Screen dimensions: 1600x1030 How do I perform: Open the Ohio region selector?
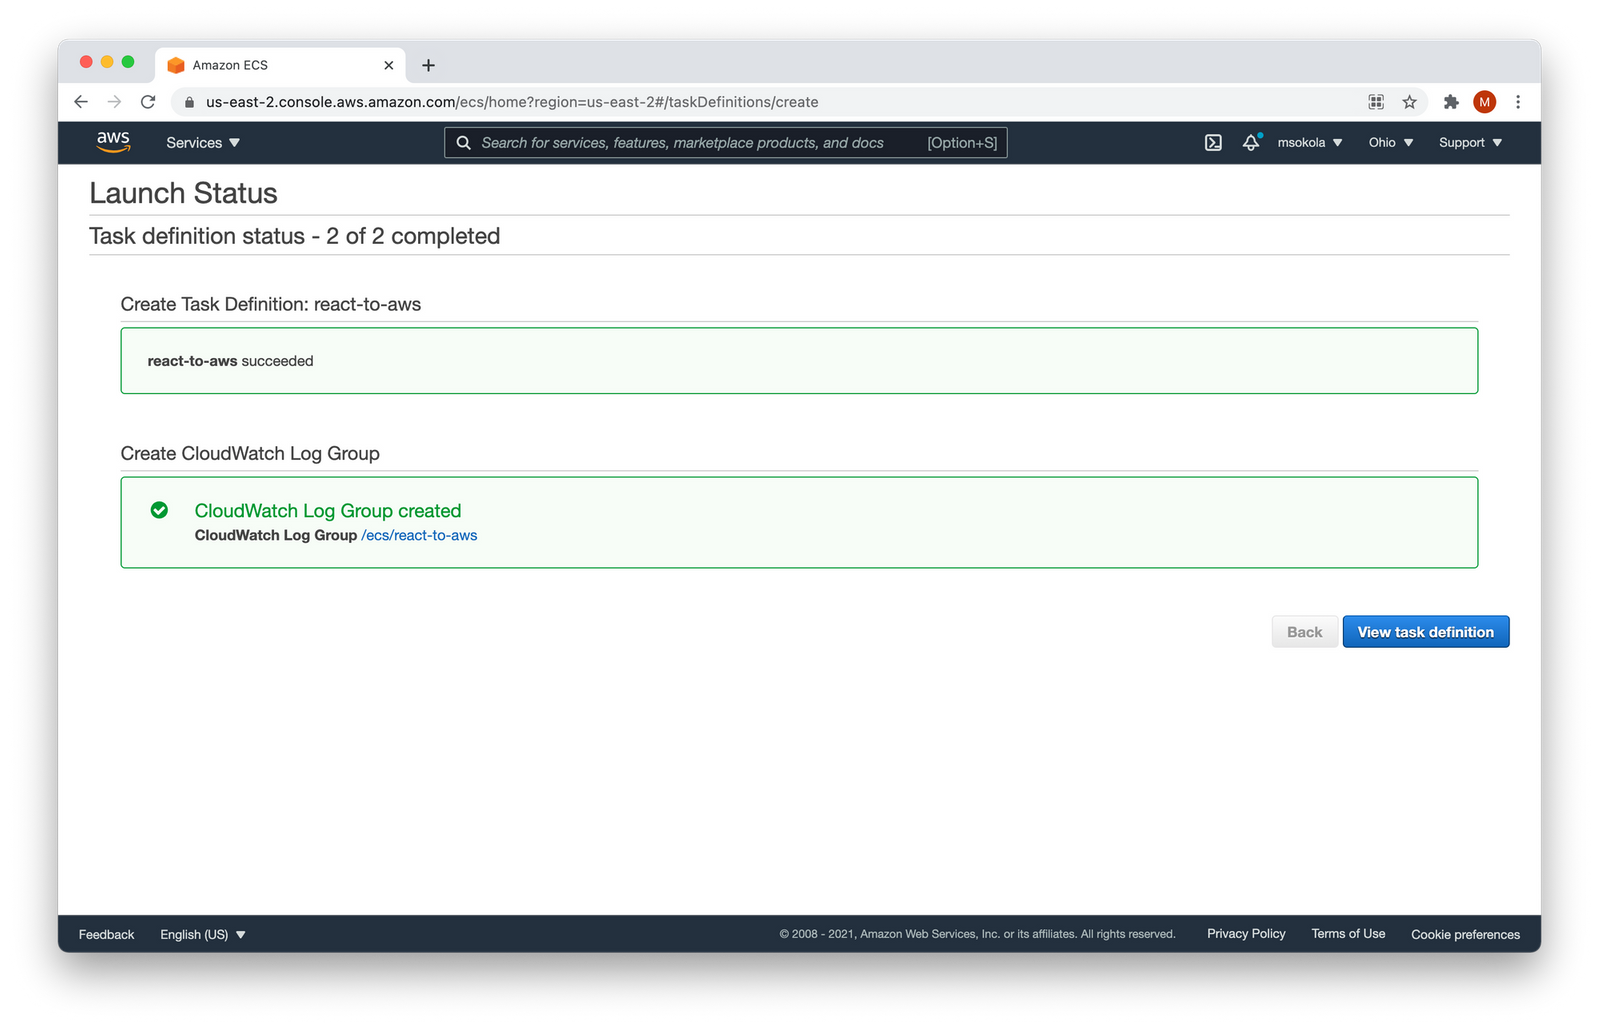pos(1389,142)
